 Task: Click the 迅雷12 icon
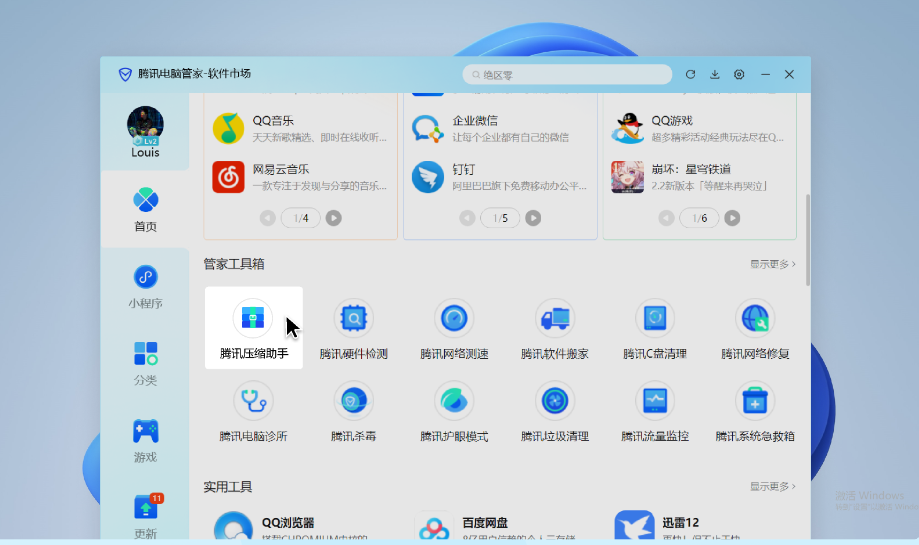(x=634, y=526)
